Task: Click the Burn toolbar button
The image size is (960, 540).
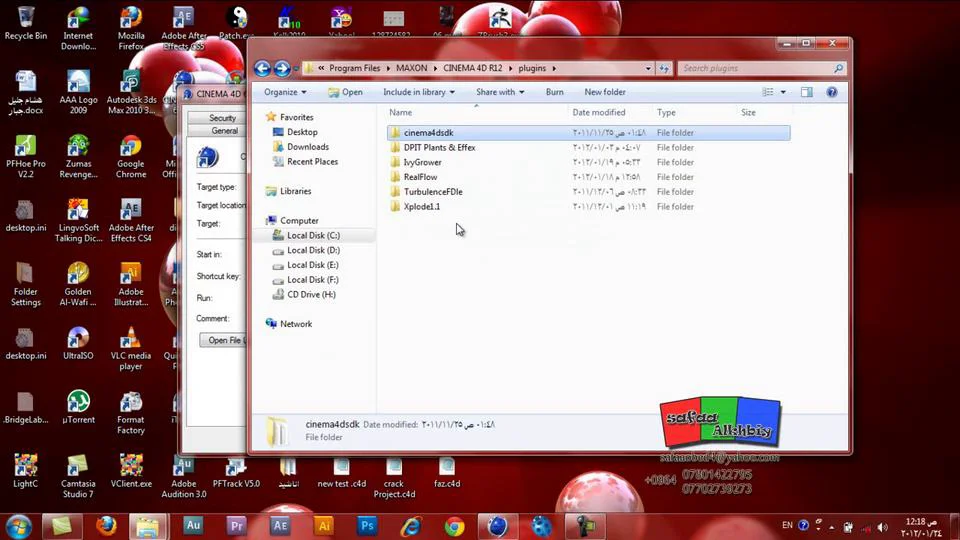Action: [554, 92]
